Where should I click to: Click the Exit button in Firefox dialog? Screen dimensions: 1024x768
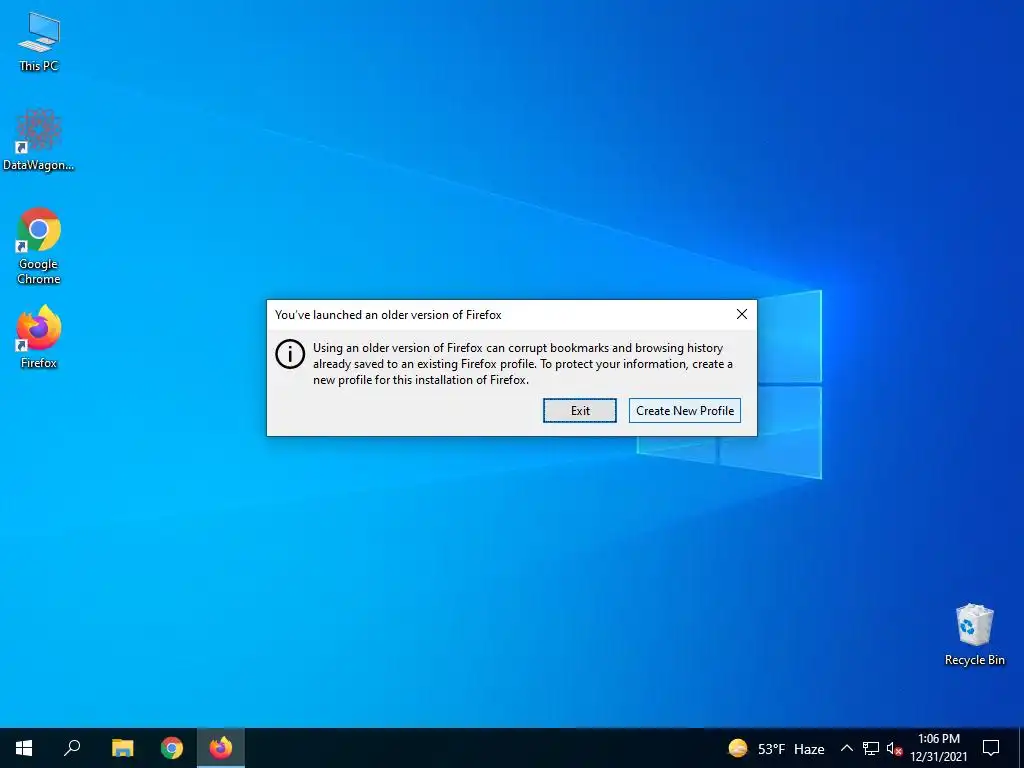click(579, 410)
